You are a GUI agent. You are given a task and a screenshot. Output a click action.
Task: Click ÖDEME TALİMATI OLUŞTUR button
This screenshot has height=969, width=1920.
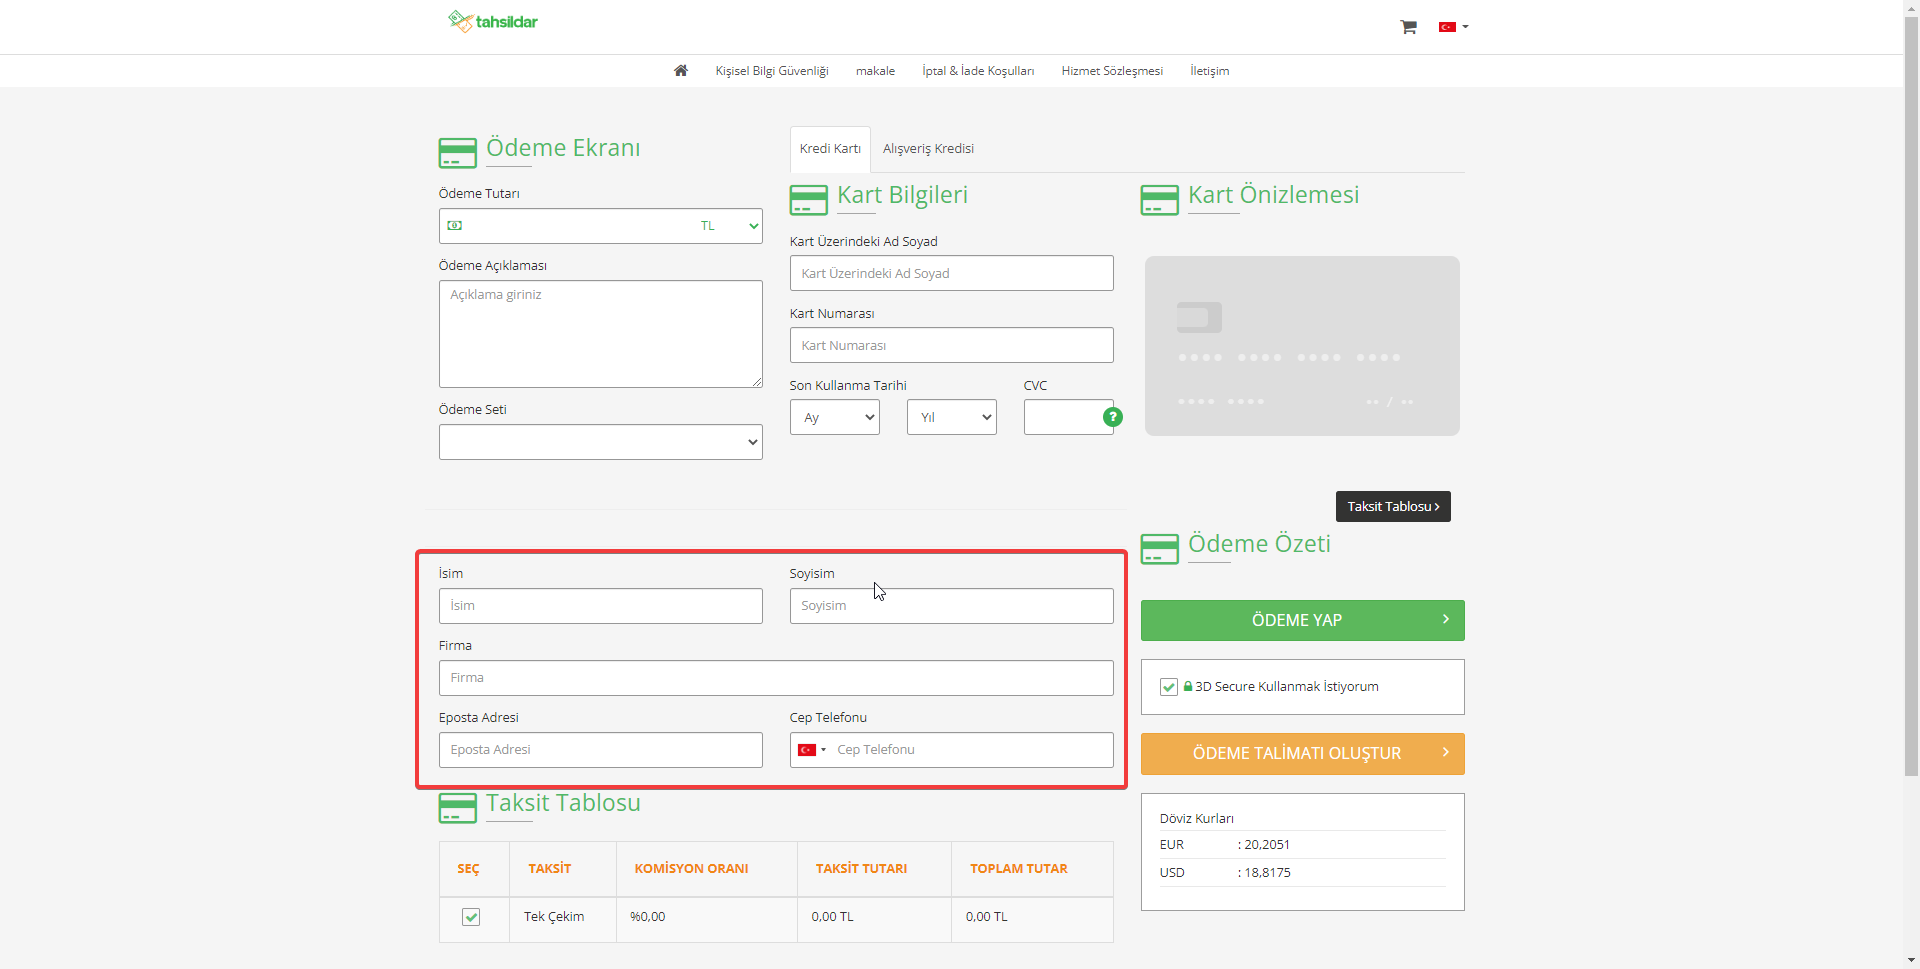[1302, 754]
